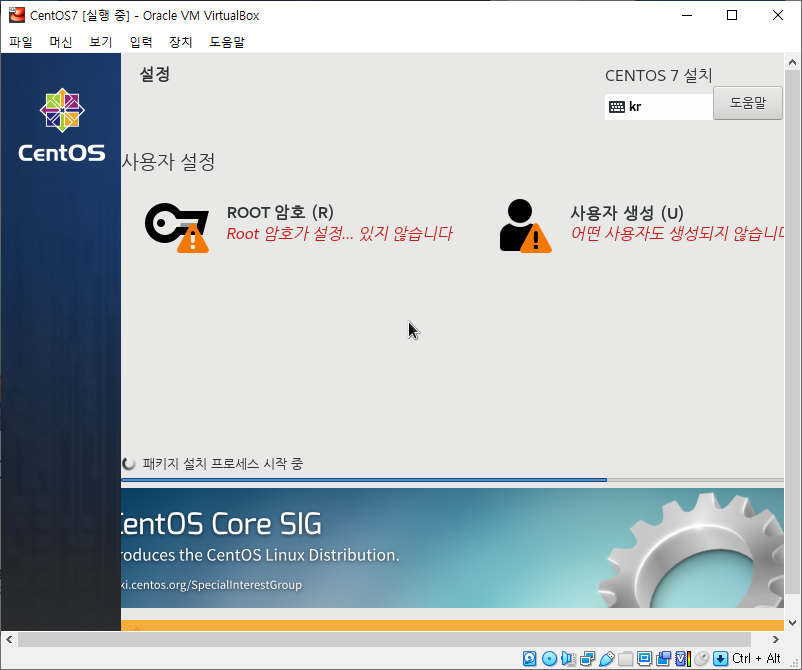Click the VirtualBox app icon in title bar
This screenshot has height=670, width=802.
(16, 15)
